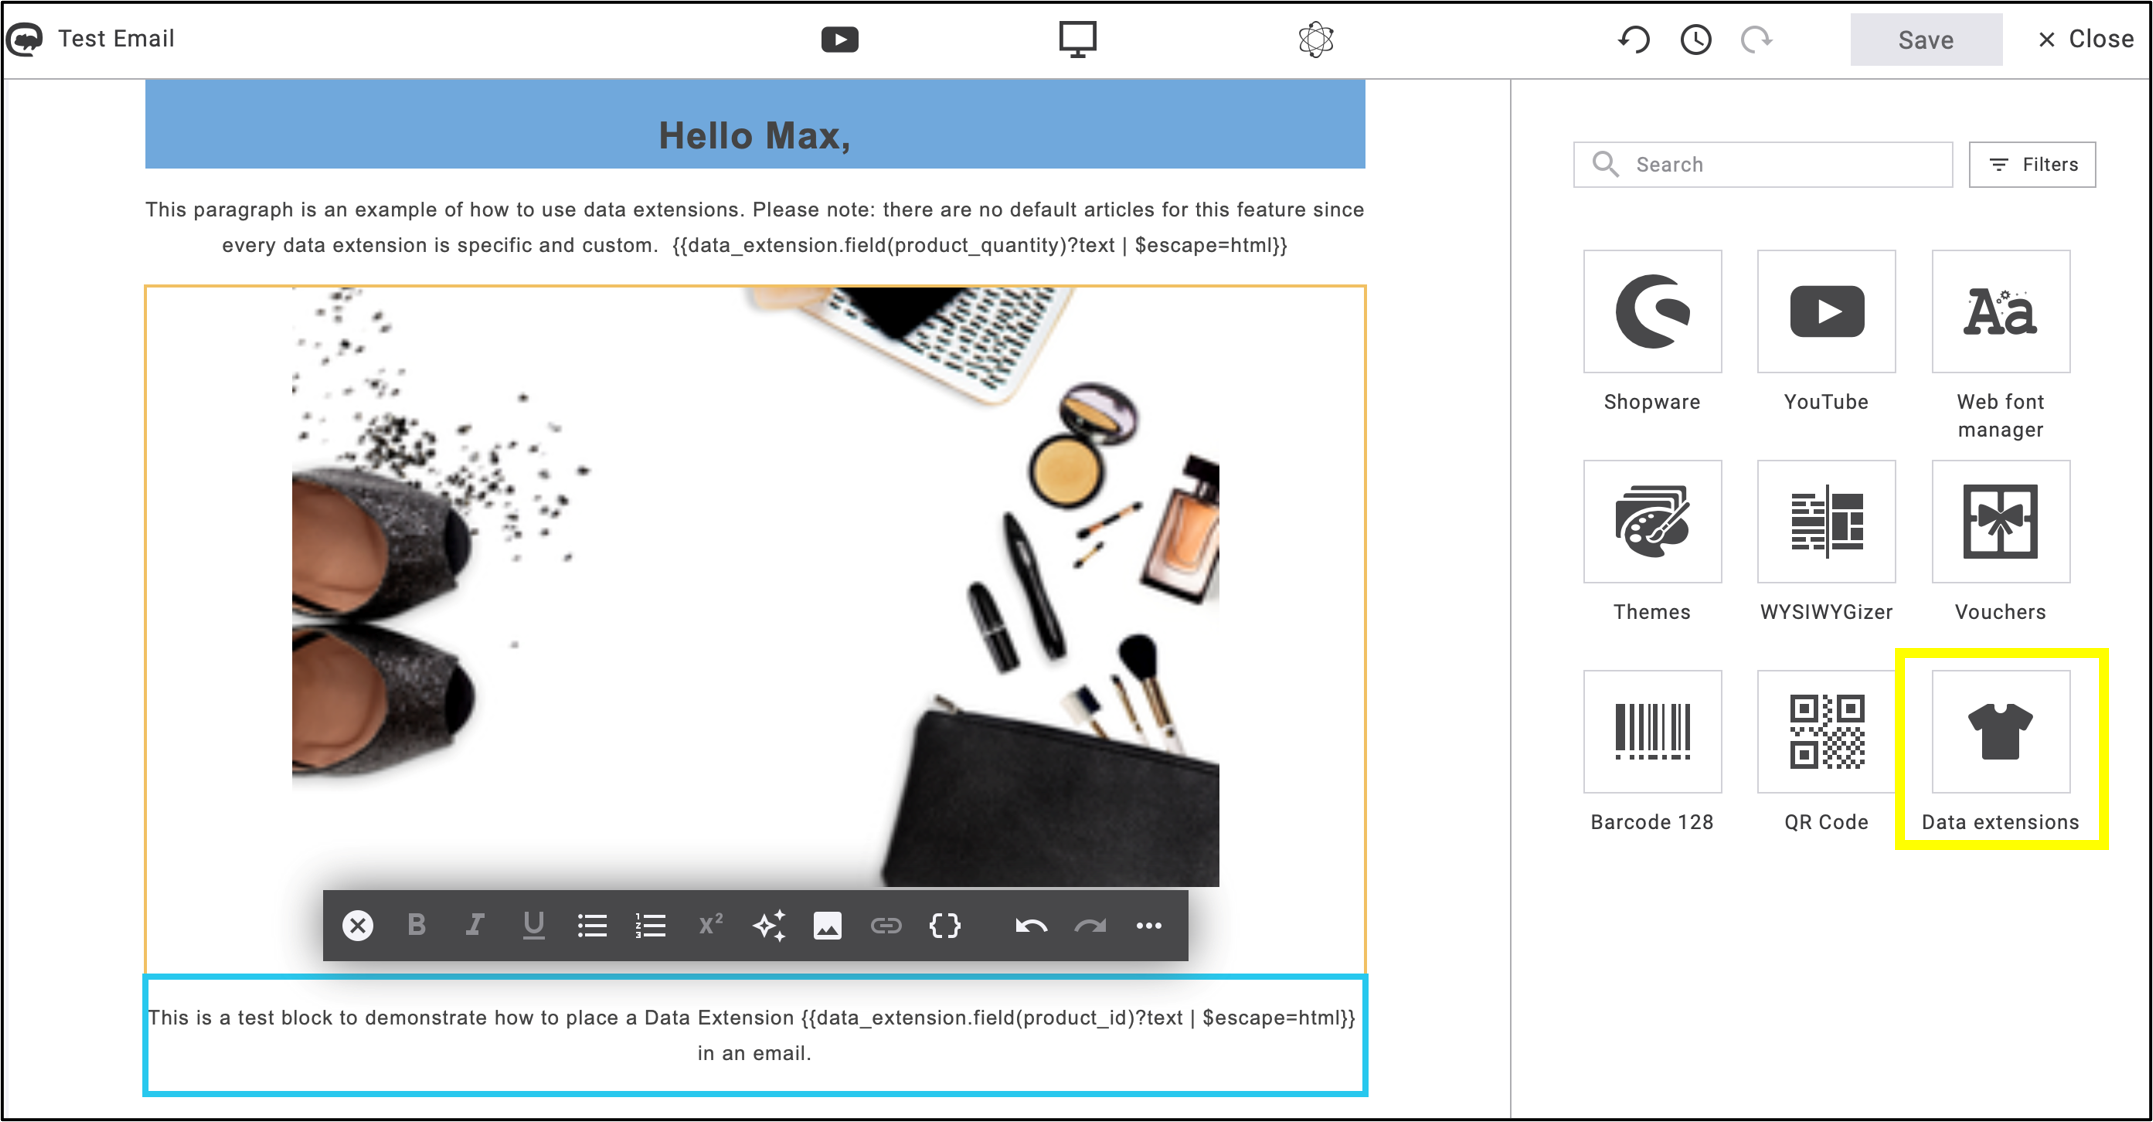Redo in the floating text toolbar
Image resolution: width=2153 pixels, height=1122 pixels.
1090,926
